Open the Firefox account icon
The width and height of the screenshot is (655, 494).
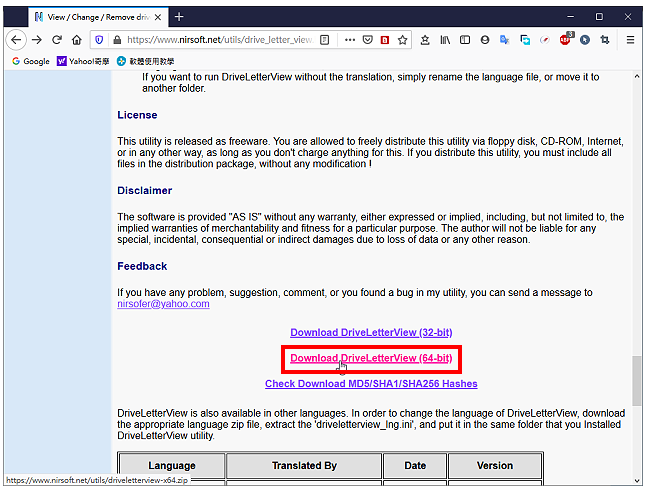point(485,40)
